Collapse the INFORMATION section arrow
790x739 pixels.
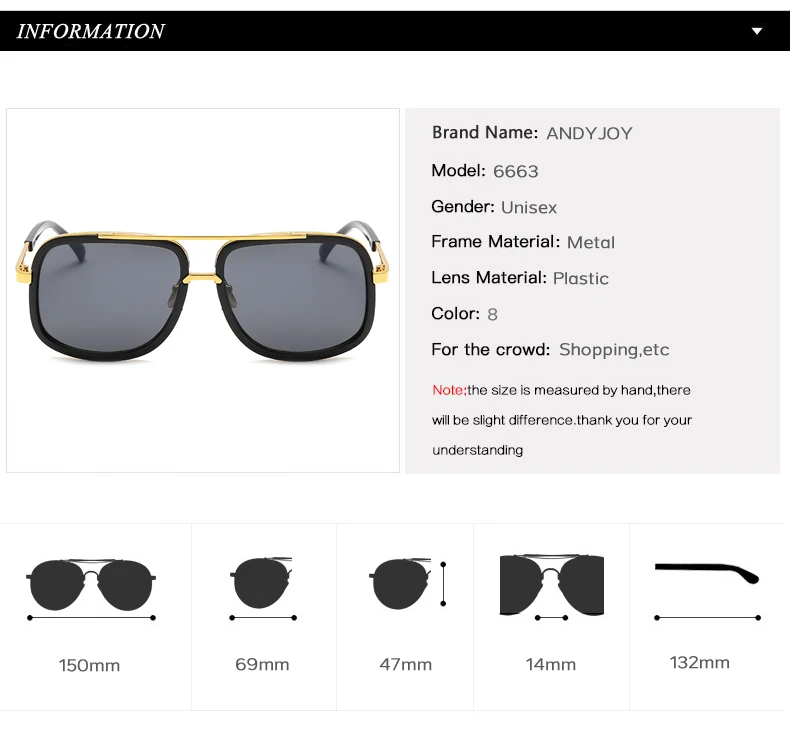point(757,31)
